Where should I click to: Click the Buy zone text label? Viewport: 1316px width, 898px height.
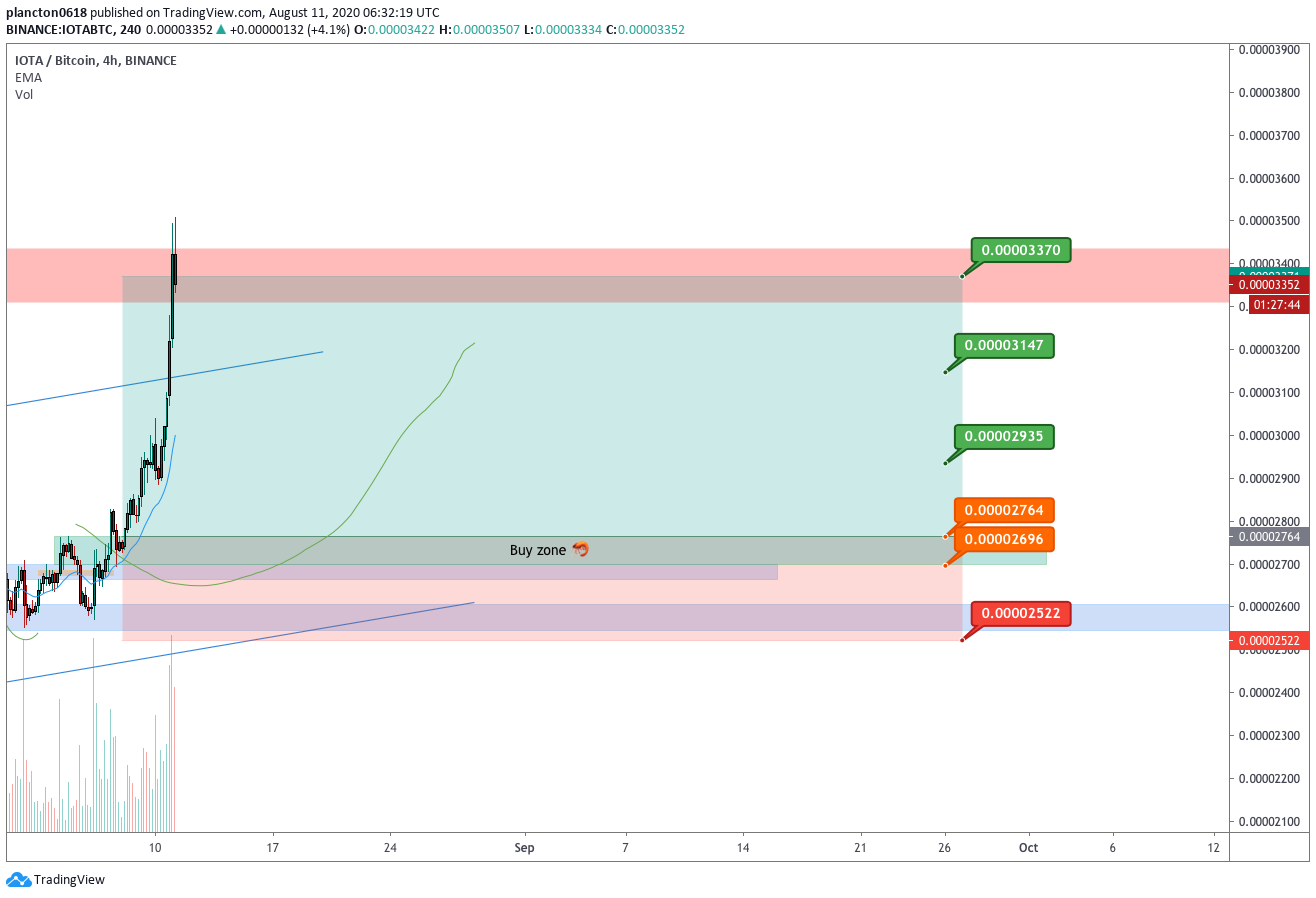pyautogui.click(x=538, y=550)
